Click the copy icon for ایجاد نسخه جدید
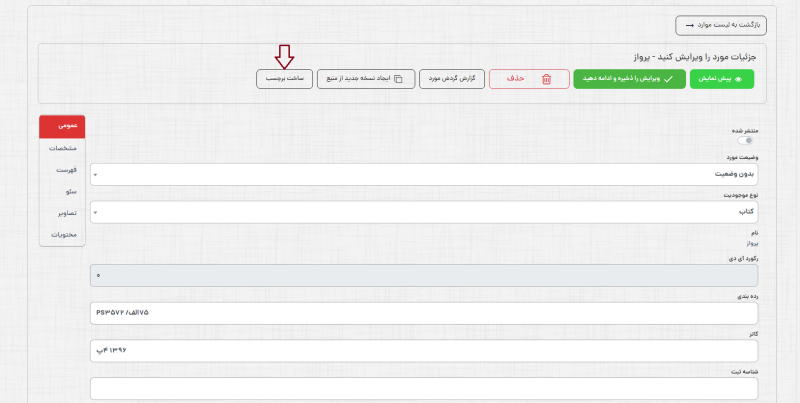The image size is (800, 403). [398, 79]
